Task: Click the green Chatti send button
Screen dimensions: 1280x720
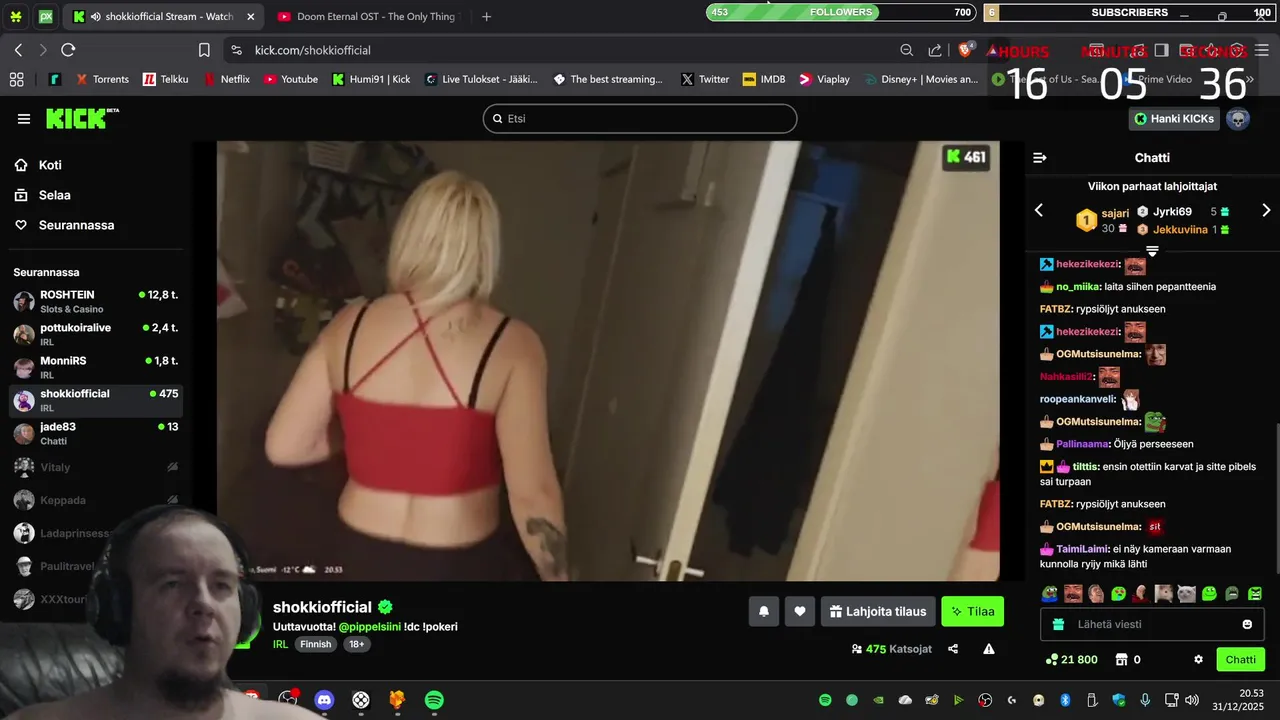Action: click(x=1240, y=659)
